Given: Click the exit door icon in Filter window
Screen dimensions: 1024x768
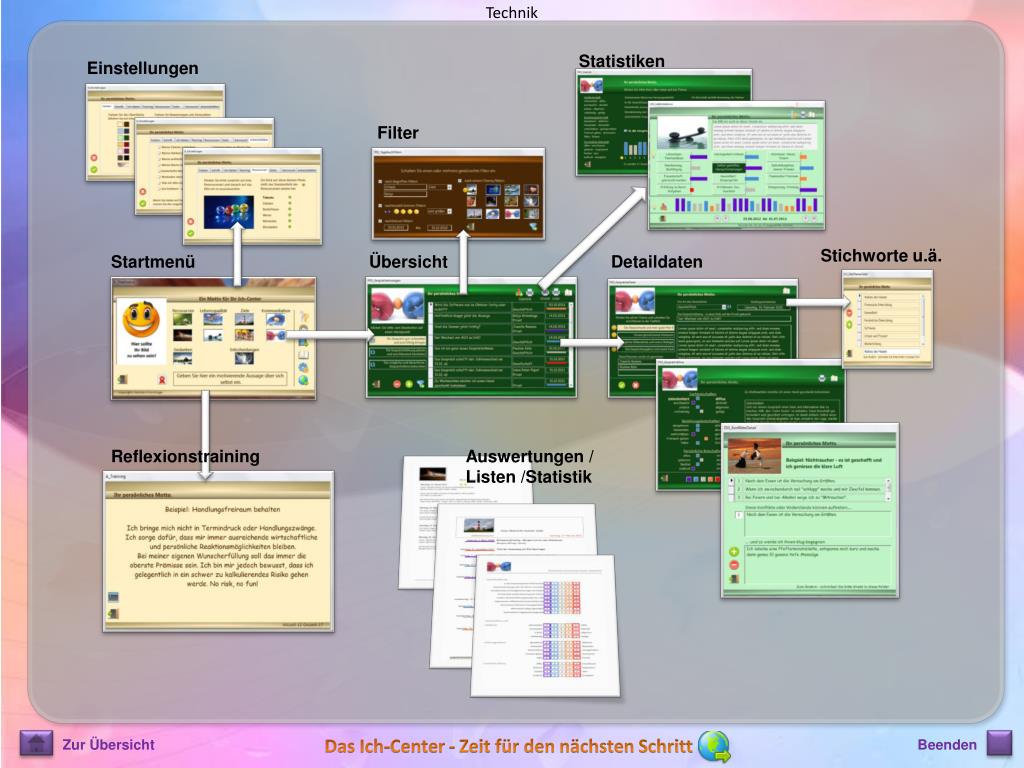Looking at the screenshot, I should tap(470, 227).
